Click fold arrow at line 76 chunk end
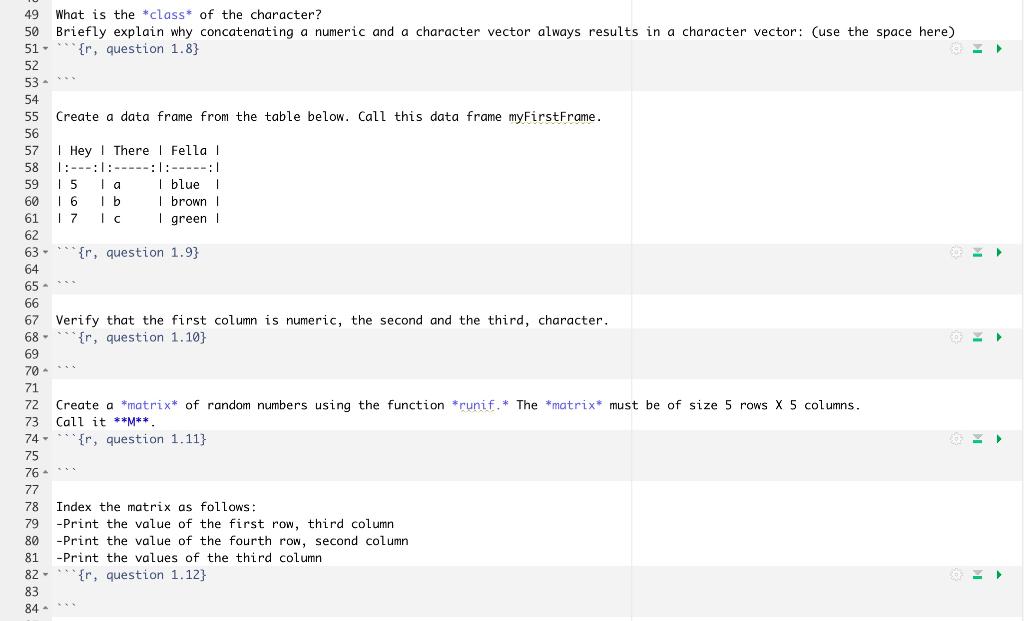Viewport: 1024px width, 621px height. [x=45, y=473]
